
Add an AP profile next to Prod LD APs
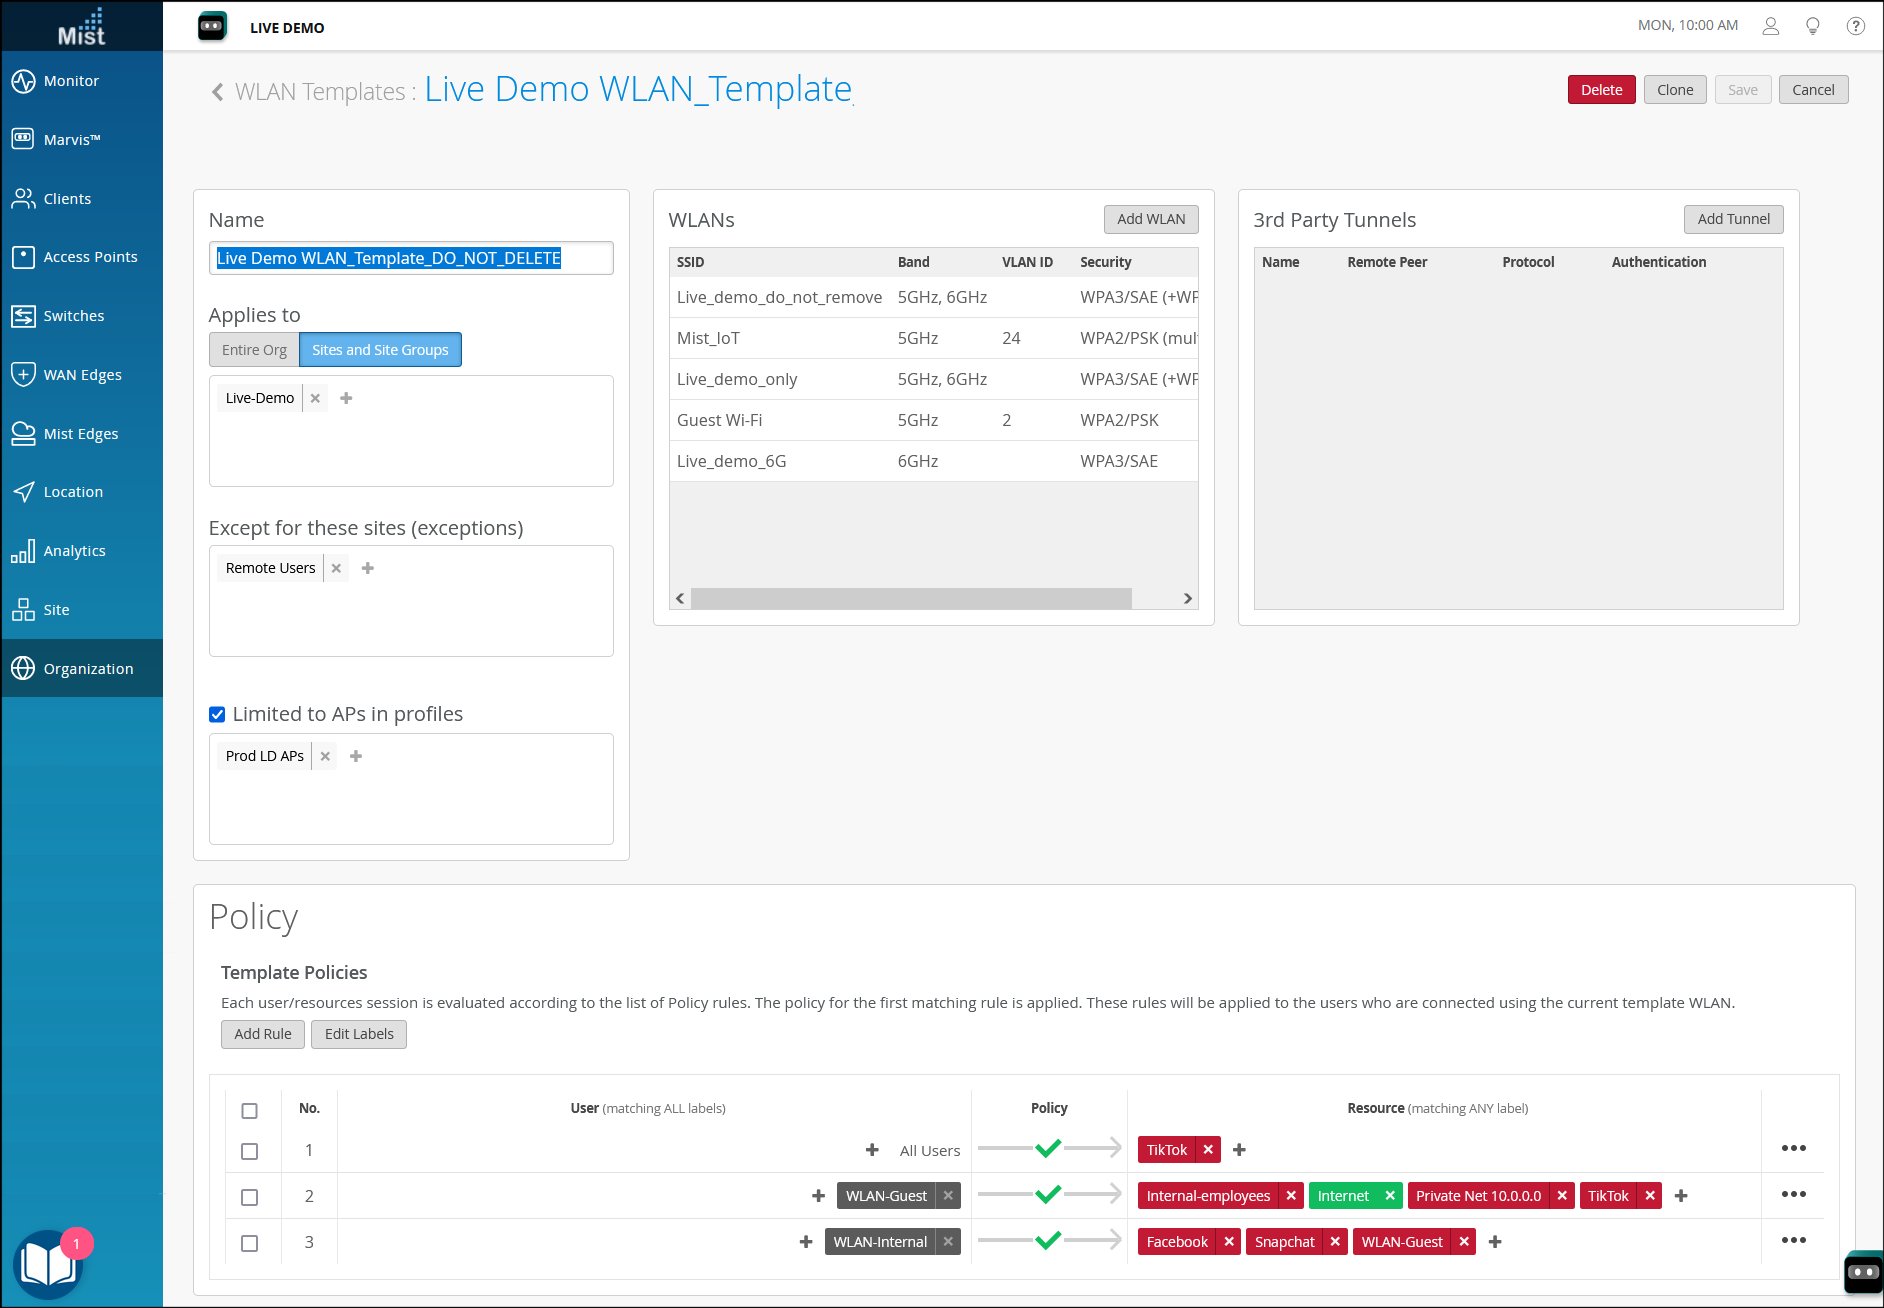tap(355, 756)
